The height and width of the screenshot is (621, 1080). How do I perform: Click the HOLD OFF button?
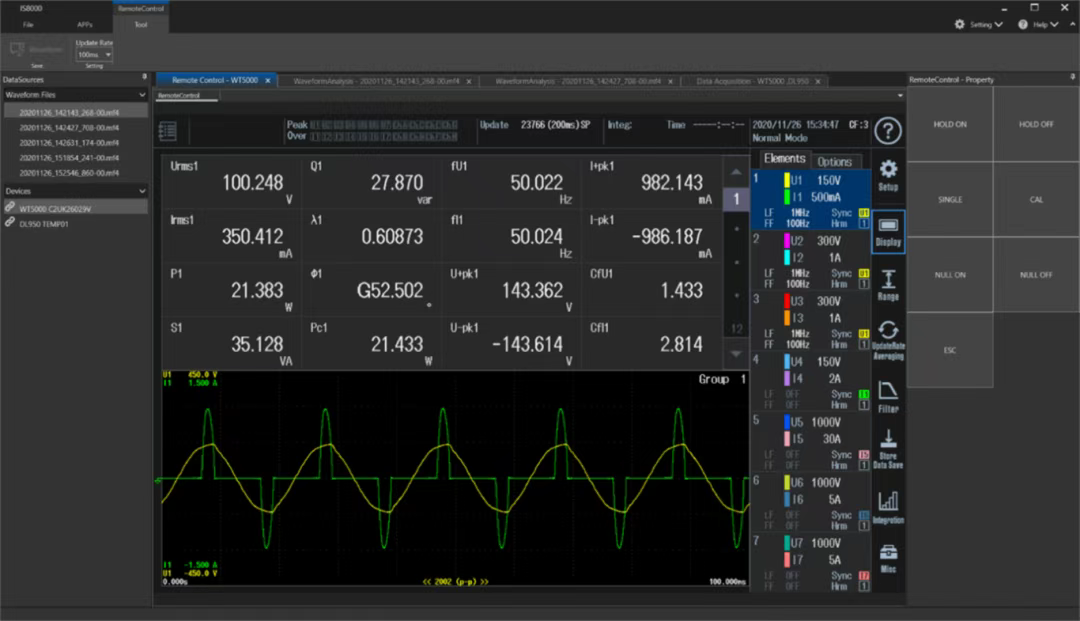[x=1036, y=125]
